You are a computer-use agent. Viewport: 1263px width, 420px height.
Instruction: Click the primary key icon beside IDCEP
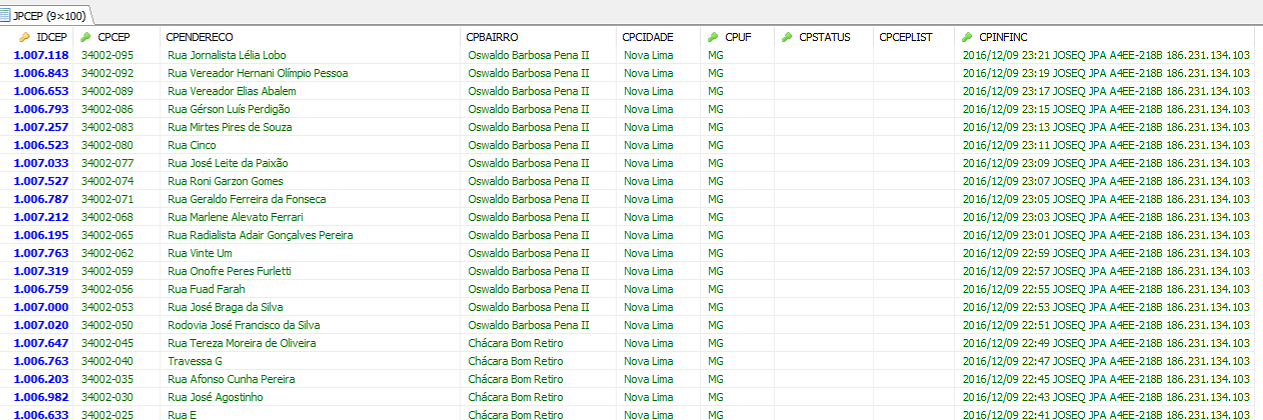[24, 37]
